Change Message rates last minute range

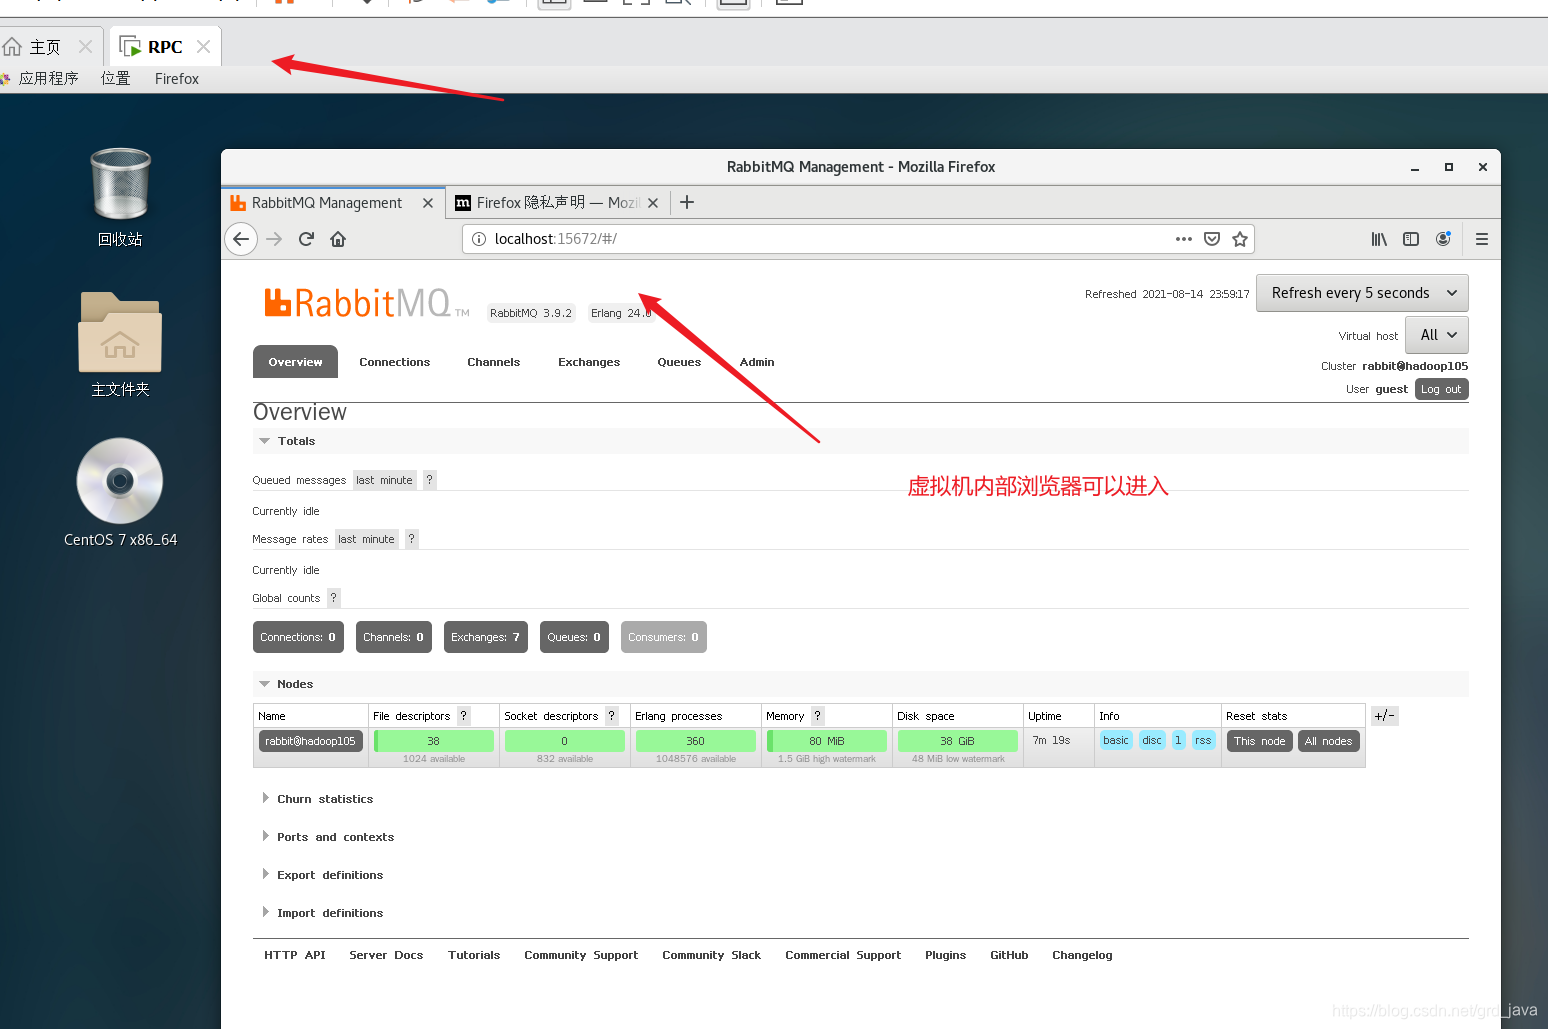366,539
